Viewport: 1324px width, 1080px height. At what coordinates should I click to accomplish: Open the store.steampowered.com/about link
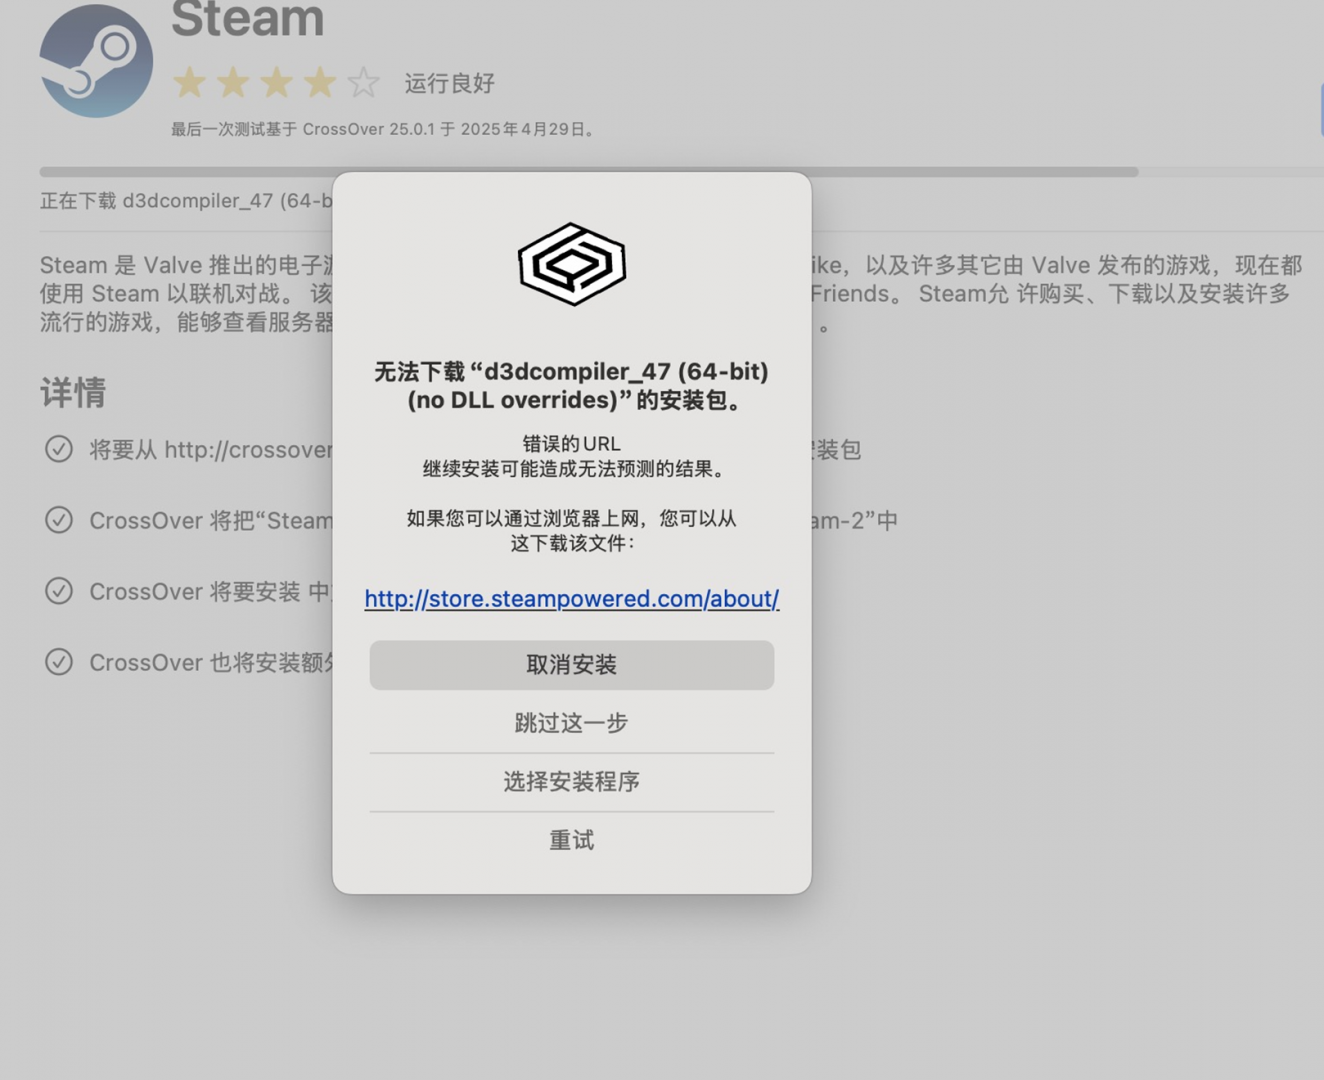pos(572,599)
